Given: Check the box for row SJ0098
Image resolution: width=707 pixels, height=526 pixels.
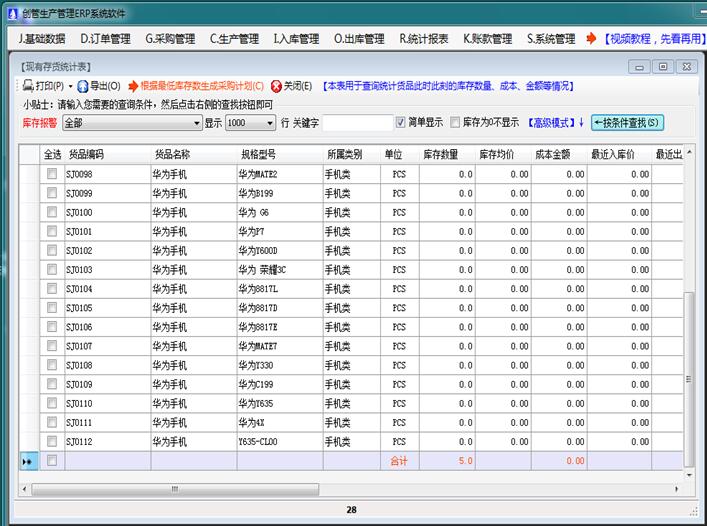Looking at the screenshot, I should point(52,174).
